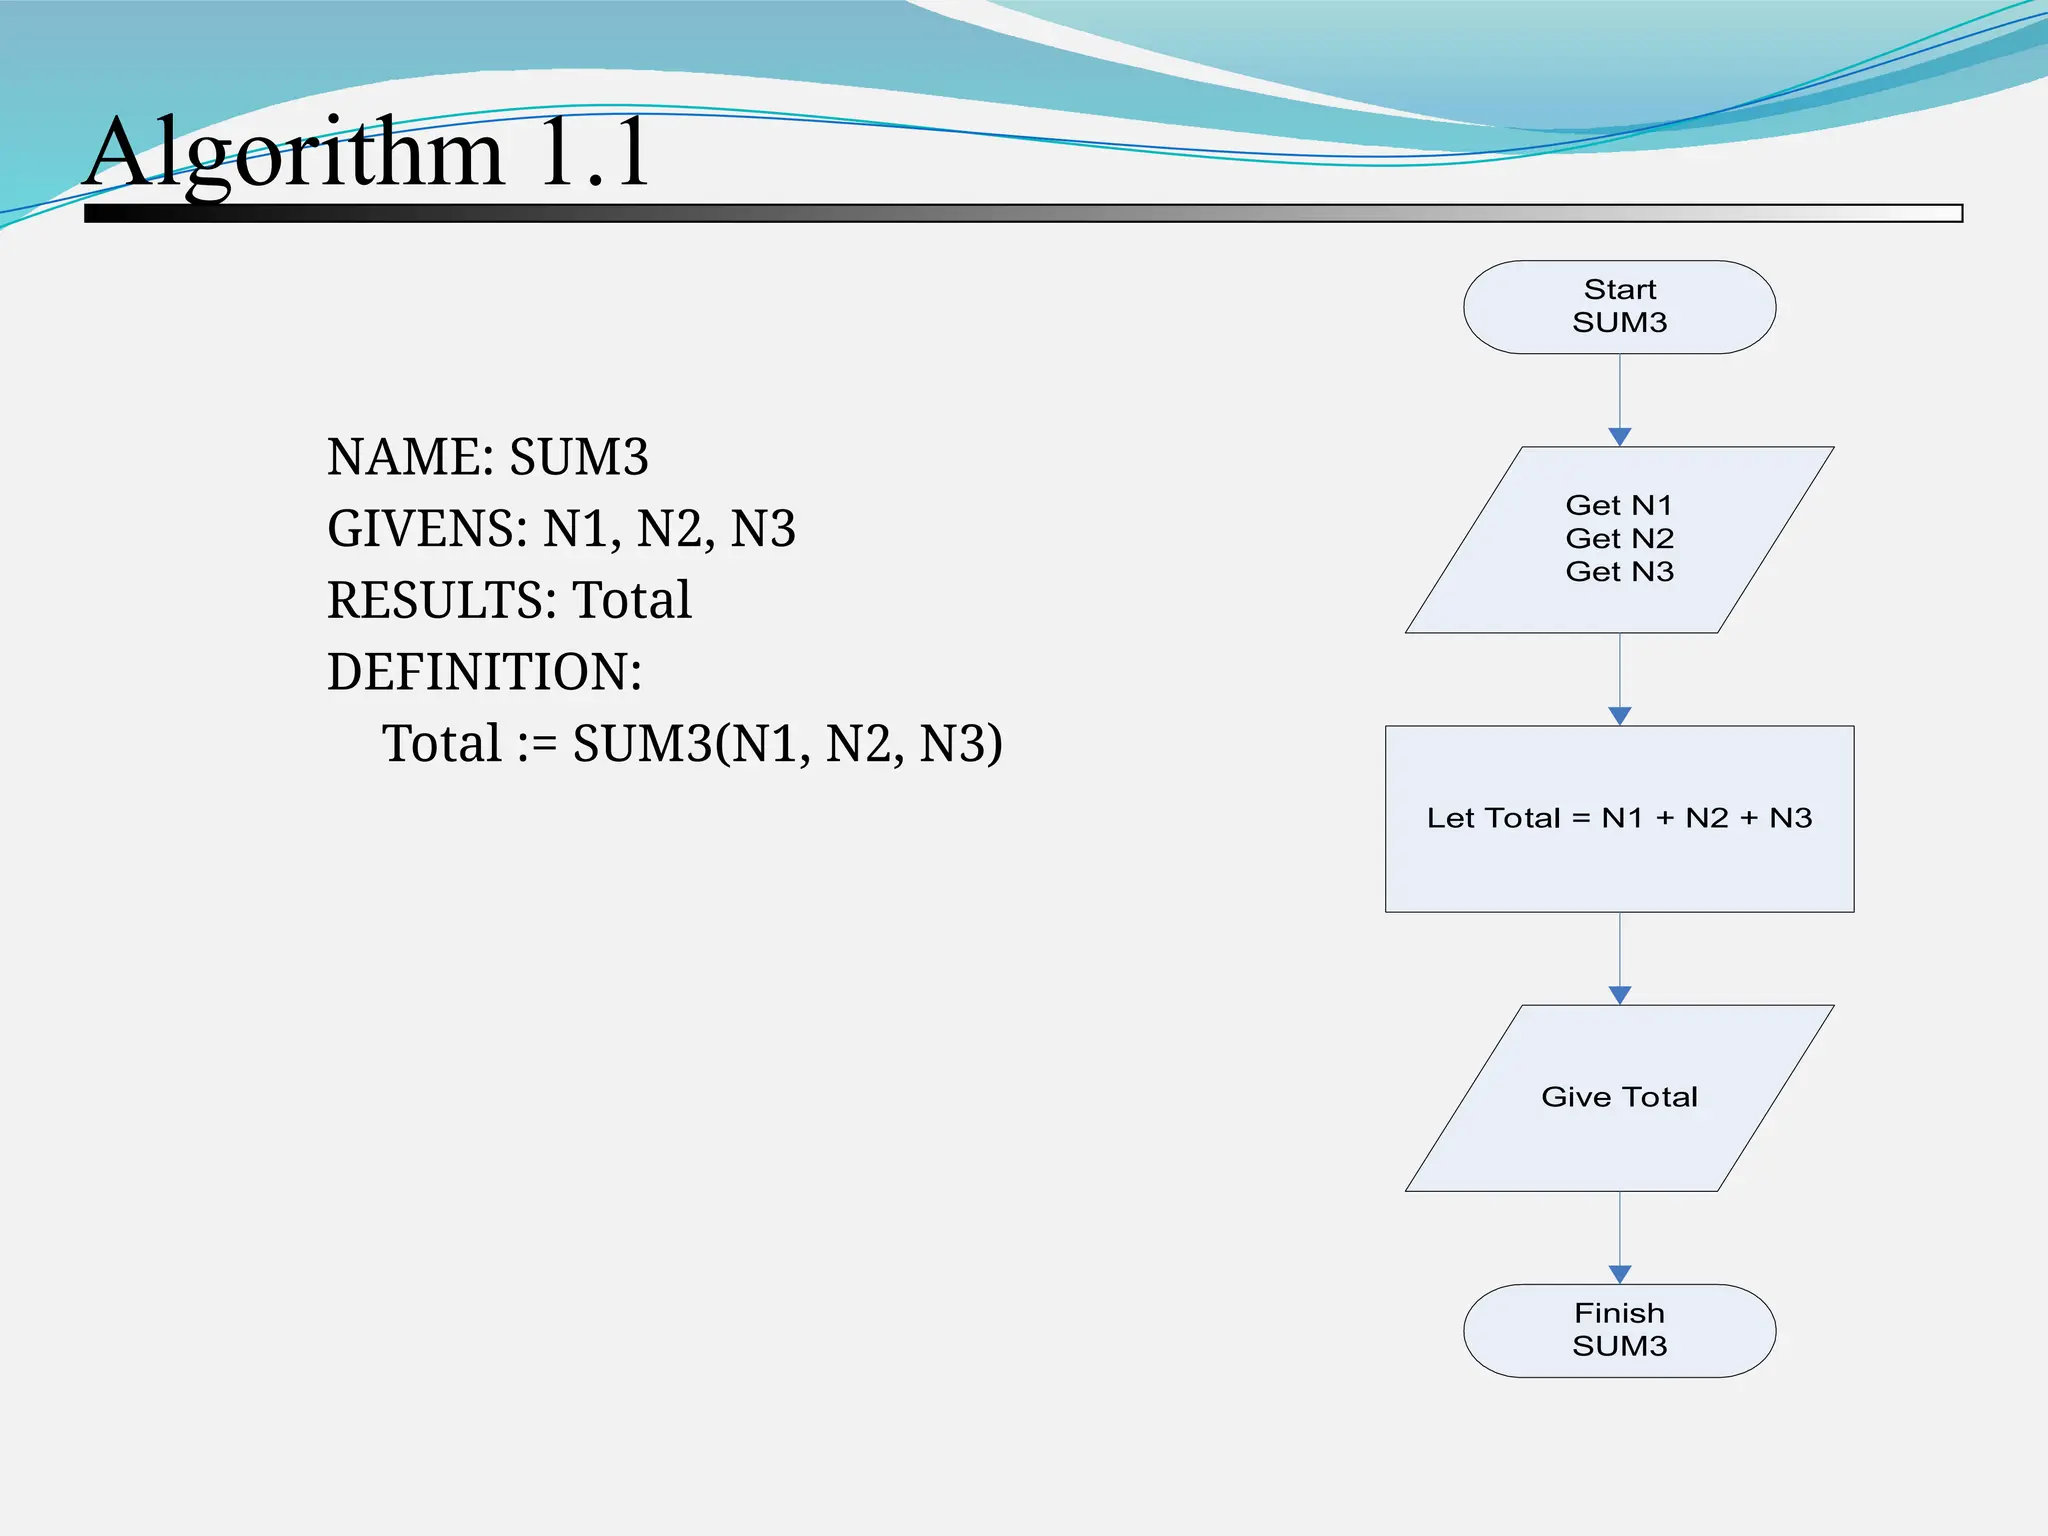Click arrowhead pointing into Let Total box
This screenshot has width=2048, height=1536.
[x=1620, y=716]
